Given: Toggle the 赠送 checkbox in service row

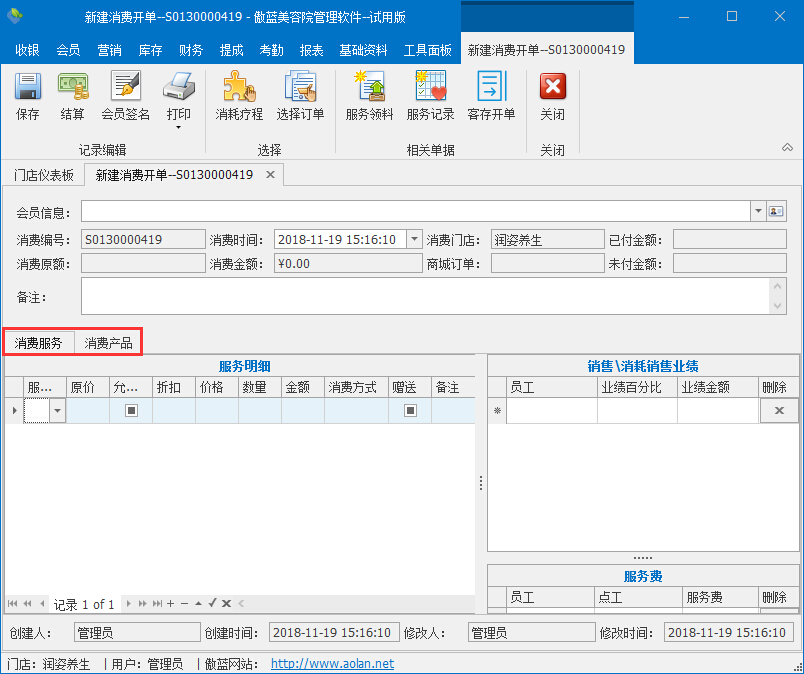Looking at the screenshot, I should pyautogui.click(x=410, y=410).
